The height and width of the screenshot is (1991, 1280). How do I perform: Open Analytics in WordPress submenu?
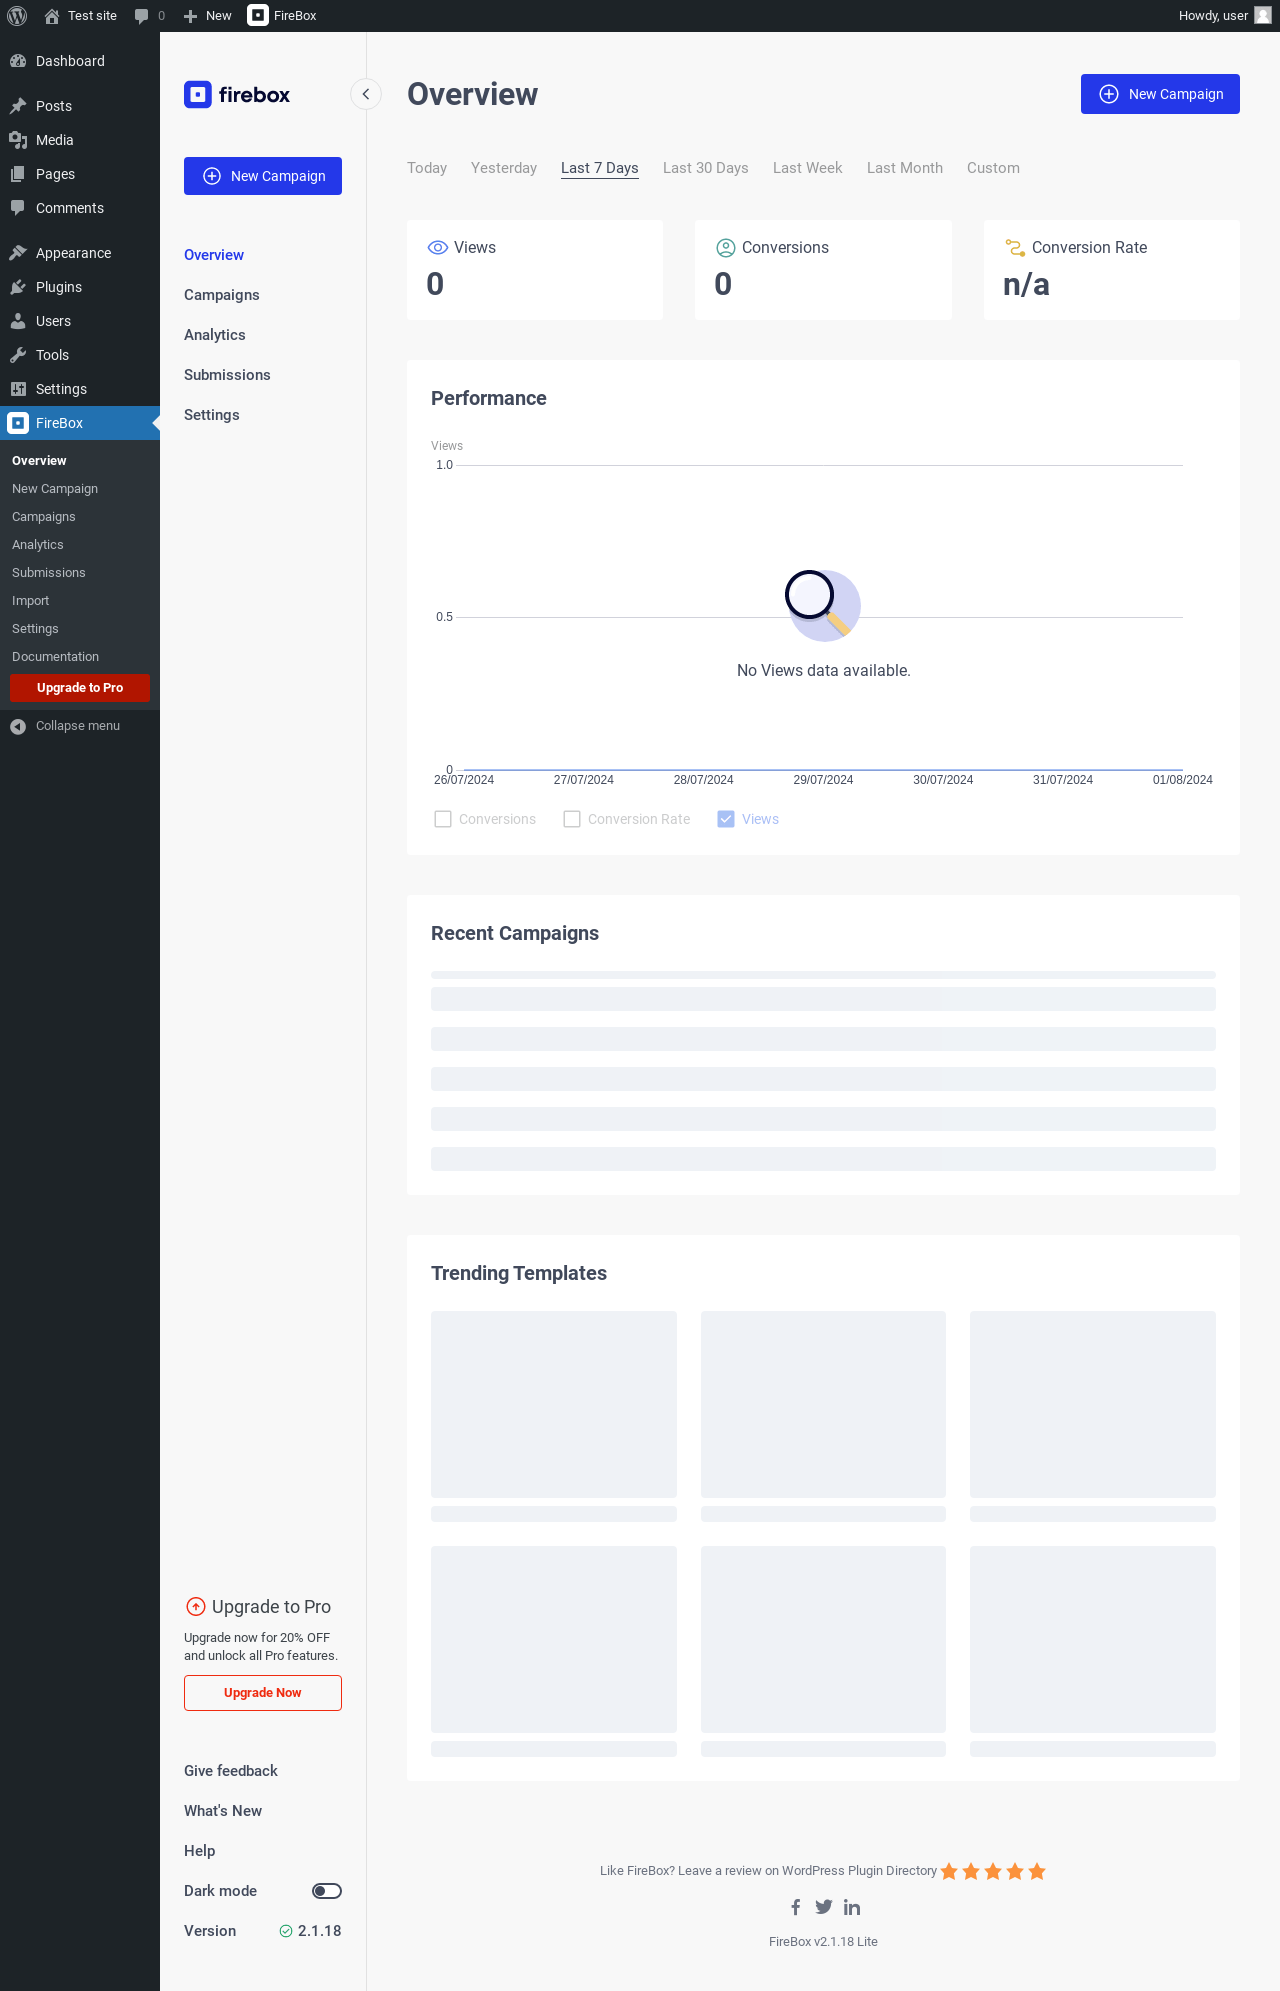(x=38, y=545)
